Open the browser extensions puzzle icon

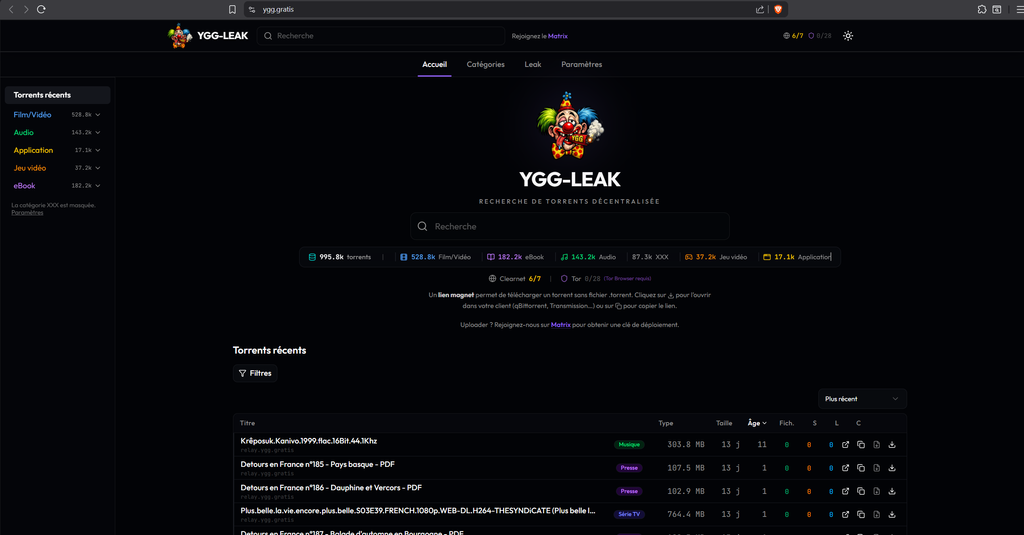(x=982, y=9)
